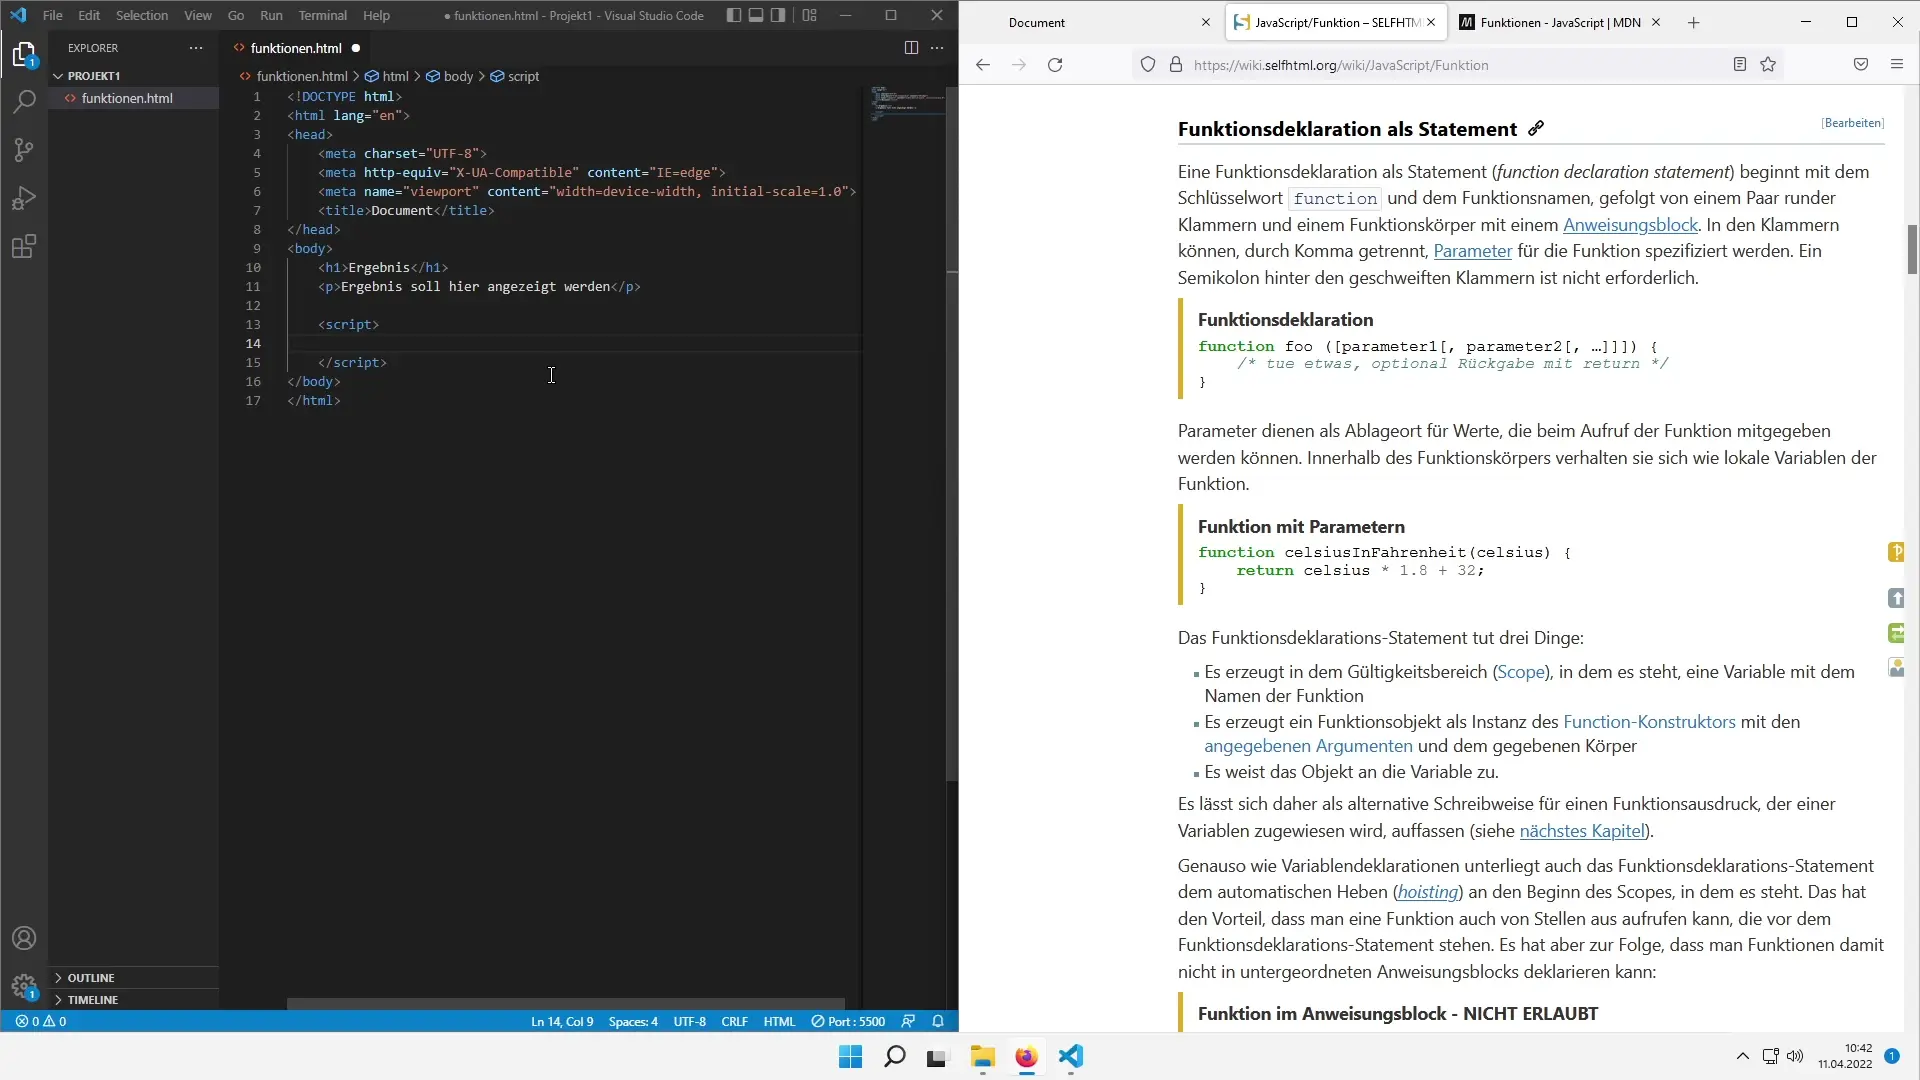Toggle primary side bar layout button
1920x1080 pixels.
point(734,15)
